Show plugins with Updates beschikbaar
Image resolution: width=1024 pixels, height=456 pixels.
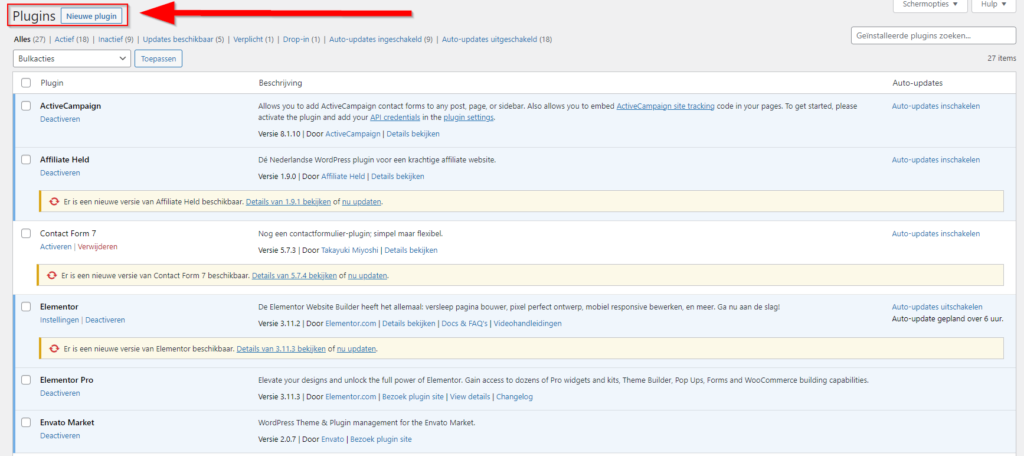(183, 40)
